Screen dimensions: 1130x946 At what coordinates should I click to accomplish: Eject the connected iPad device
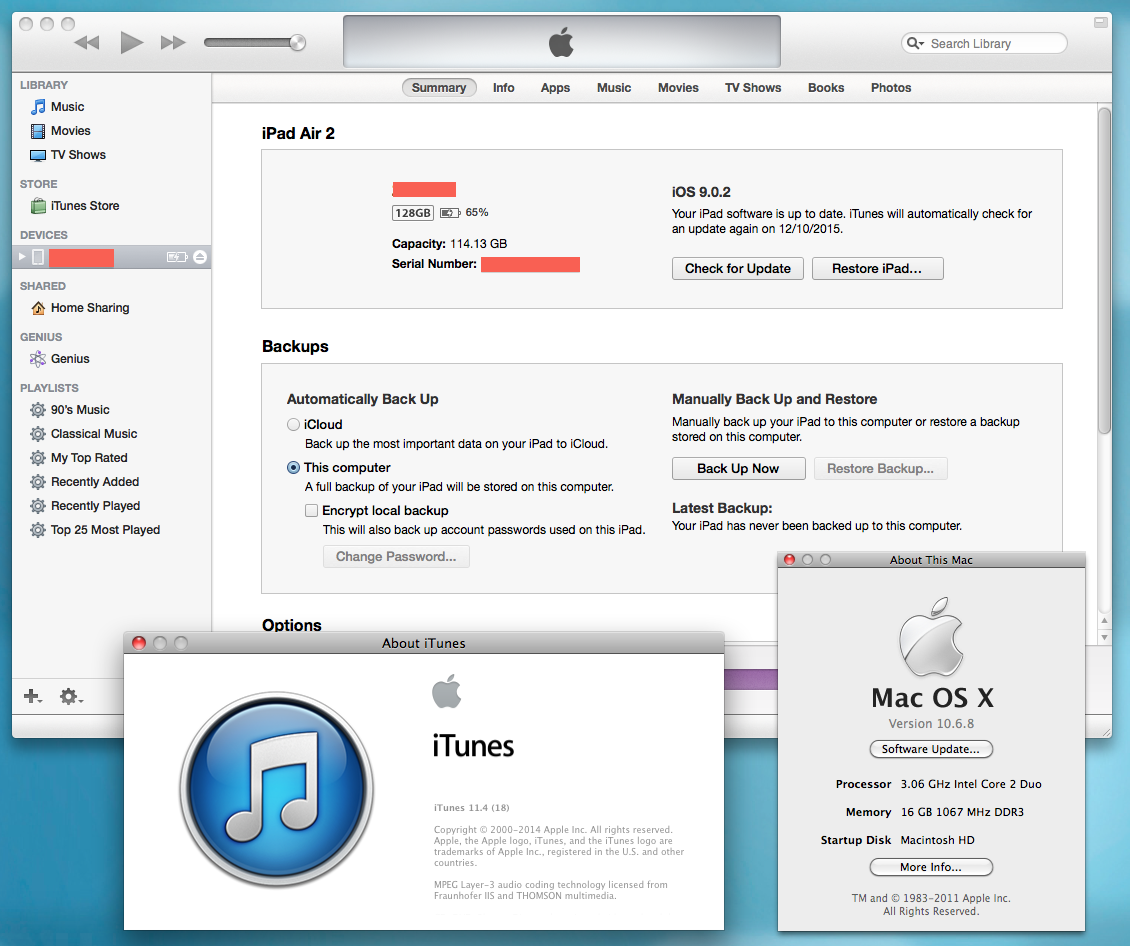[x=201, y=257]
